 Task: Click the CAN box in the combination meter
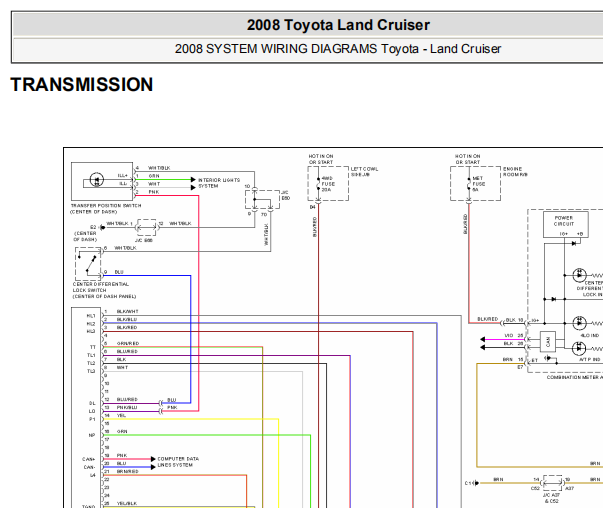click(x=548, y=341)
